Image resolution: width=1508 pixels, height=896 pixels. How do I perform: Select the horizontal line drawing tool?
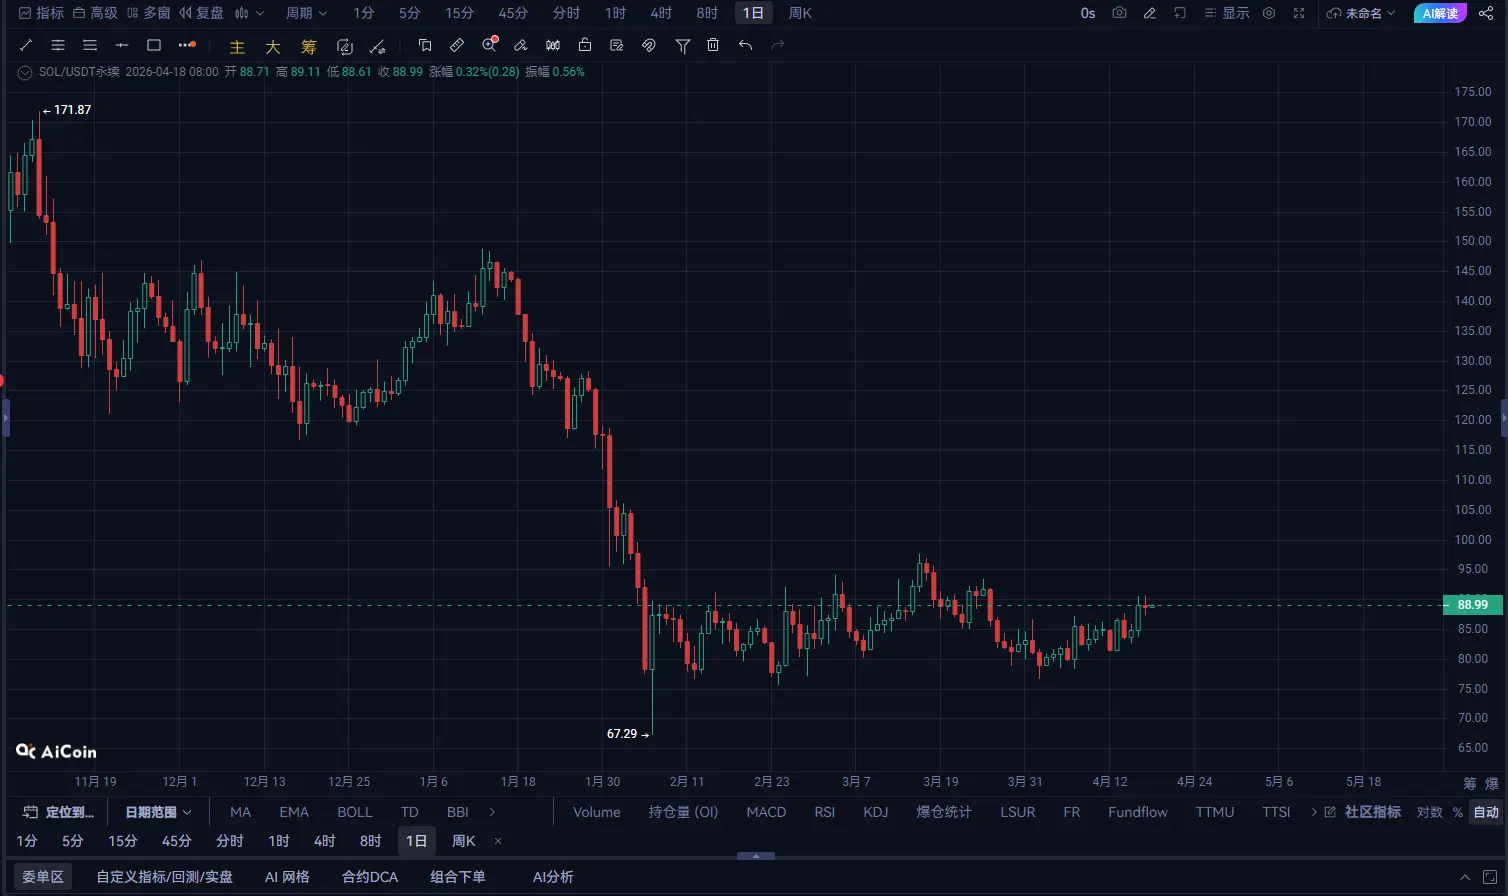click(x=122, y=45)
